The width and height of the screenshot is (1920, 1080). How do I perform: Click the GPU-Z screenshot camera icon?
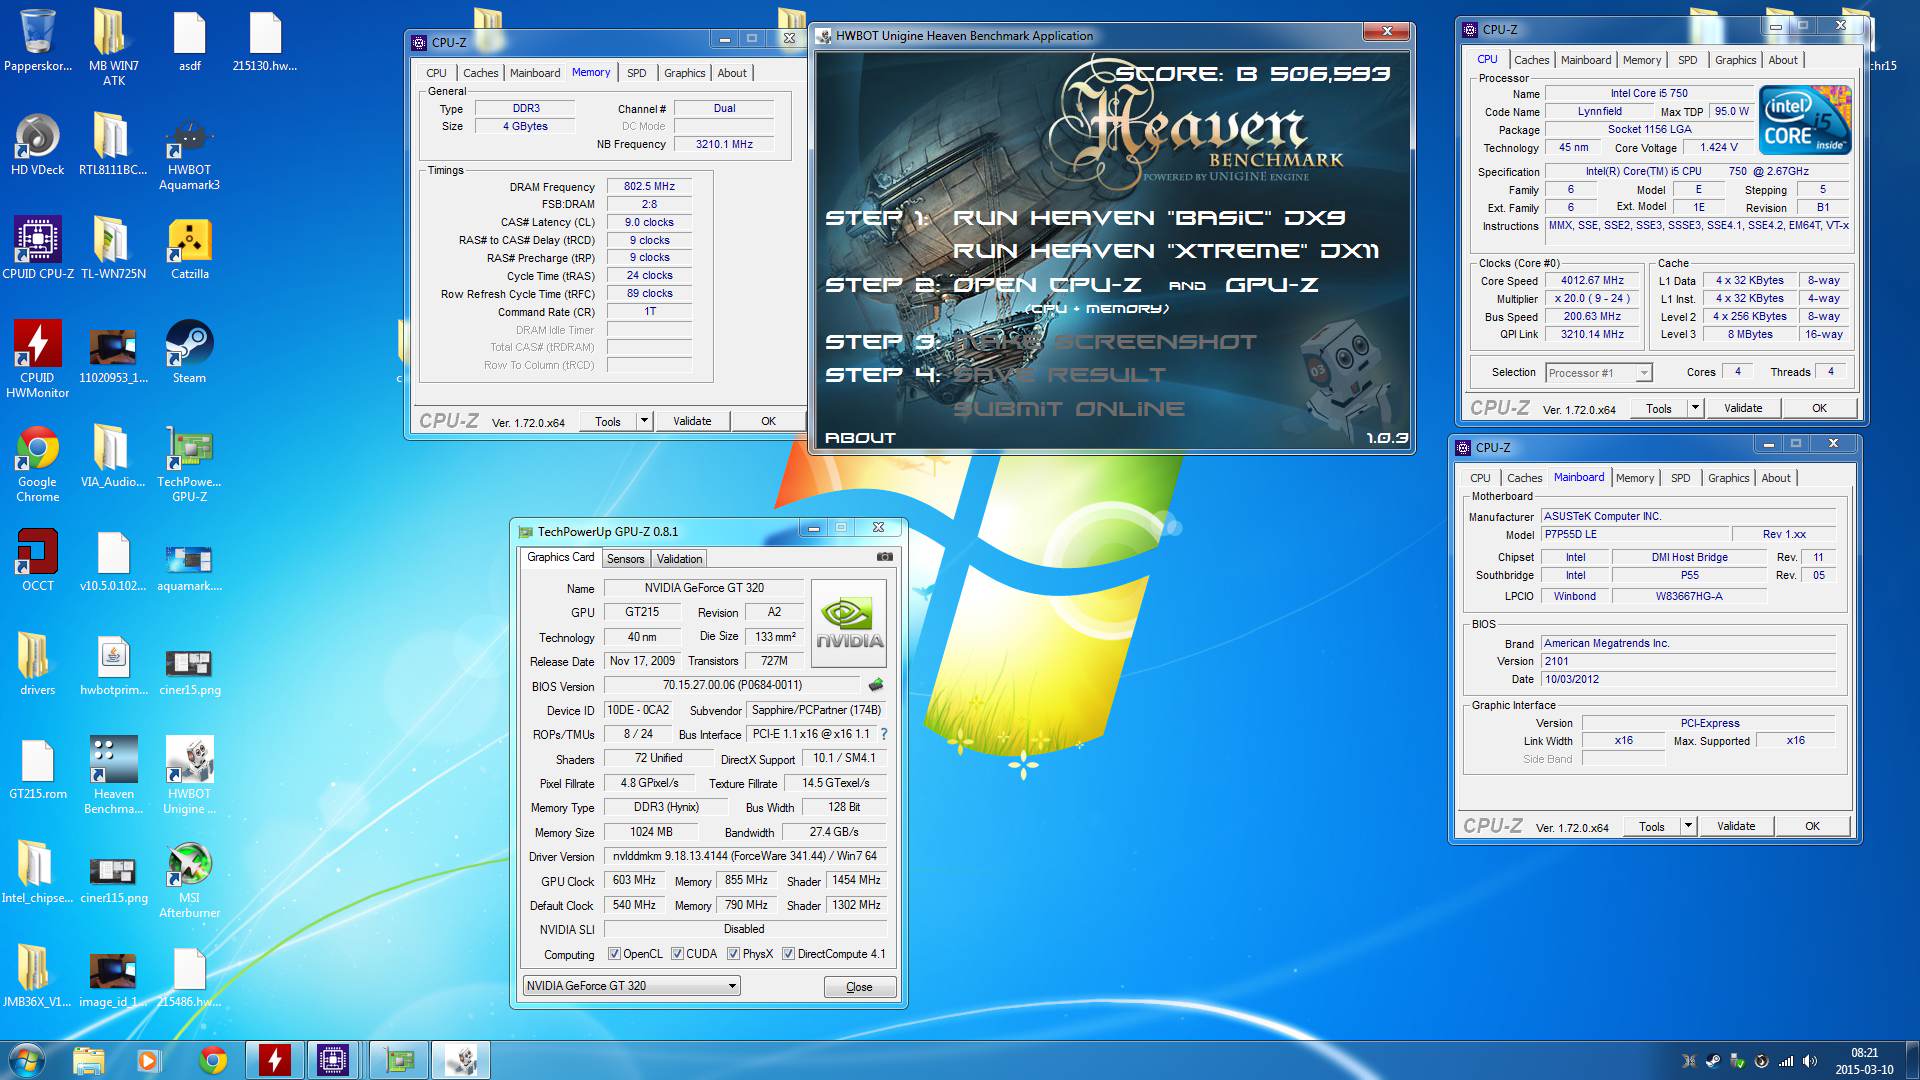(884, 557)
